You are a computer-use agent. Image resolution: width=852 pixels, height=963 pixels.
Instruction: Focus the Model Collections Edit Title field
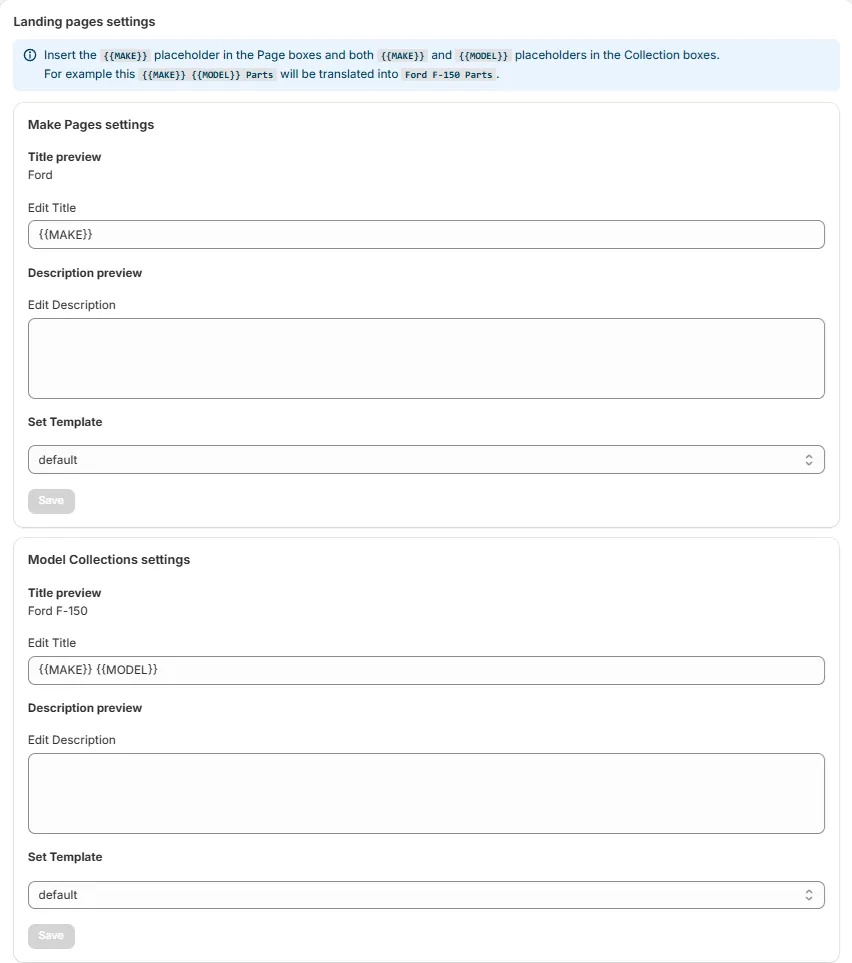[x=426, y=670]
